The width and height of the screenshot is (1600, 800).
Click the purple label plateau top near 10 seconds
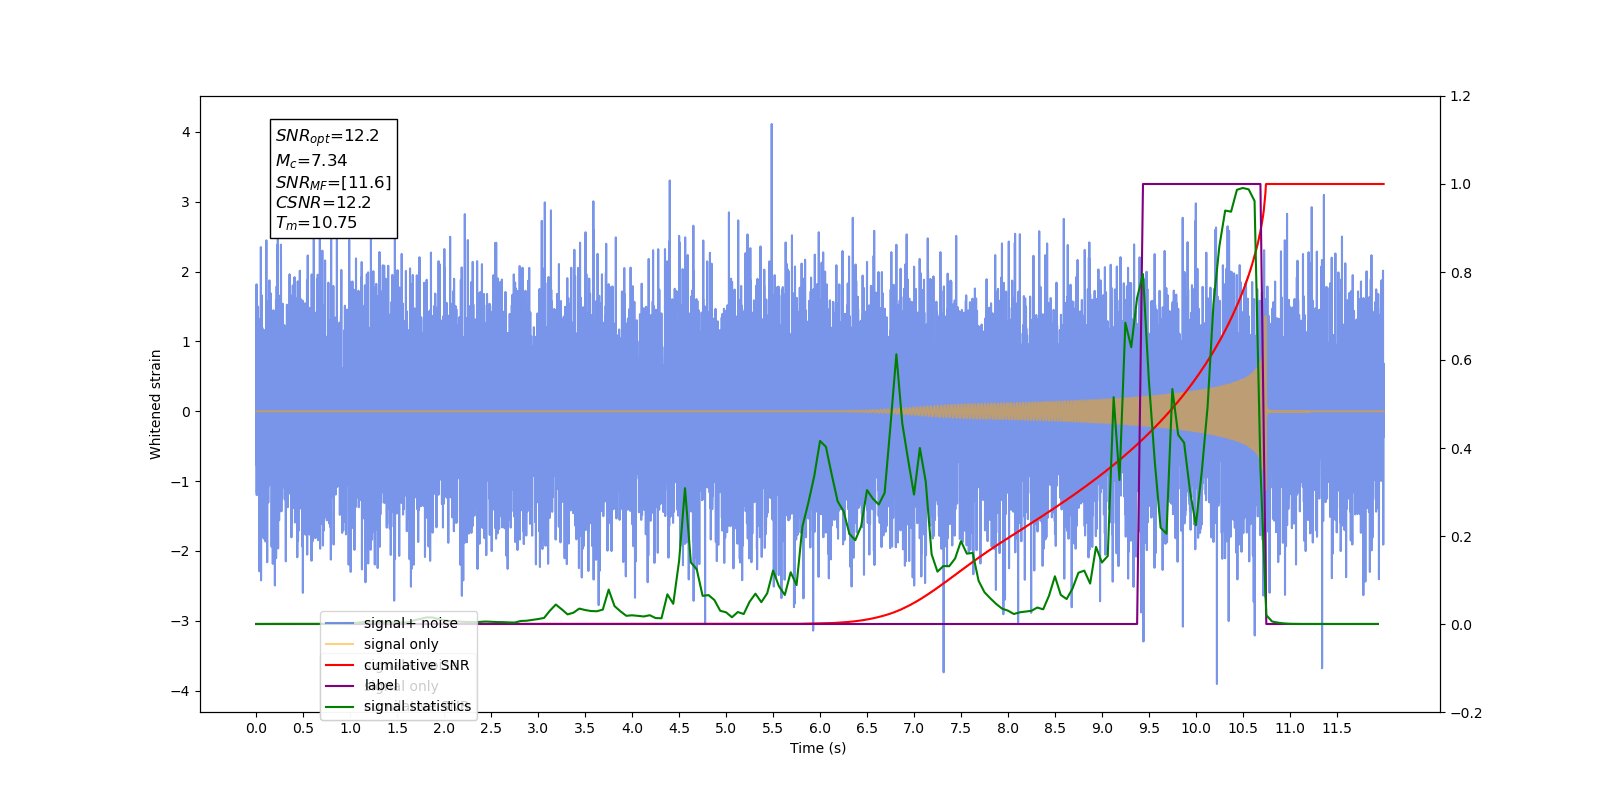click(x=1200, y=184)
